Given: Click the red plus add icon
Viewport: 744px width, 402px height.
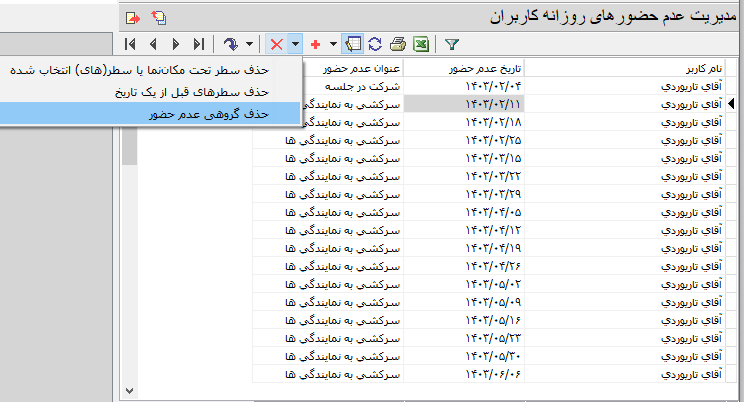Looking at the screenshot, I should click(x=316, y=44).
